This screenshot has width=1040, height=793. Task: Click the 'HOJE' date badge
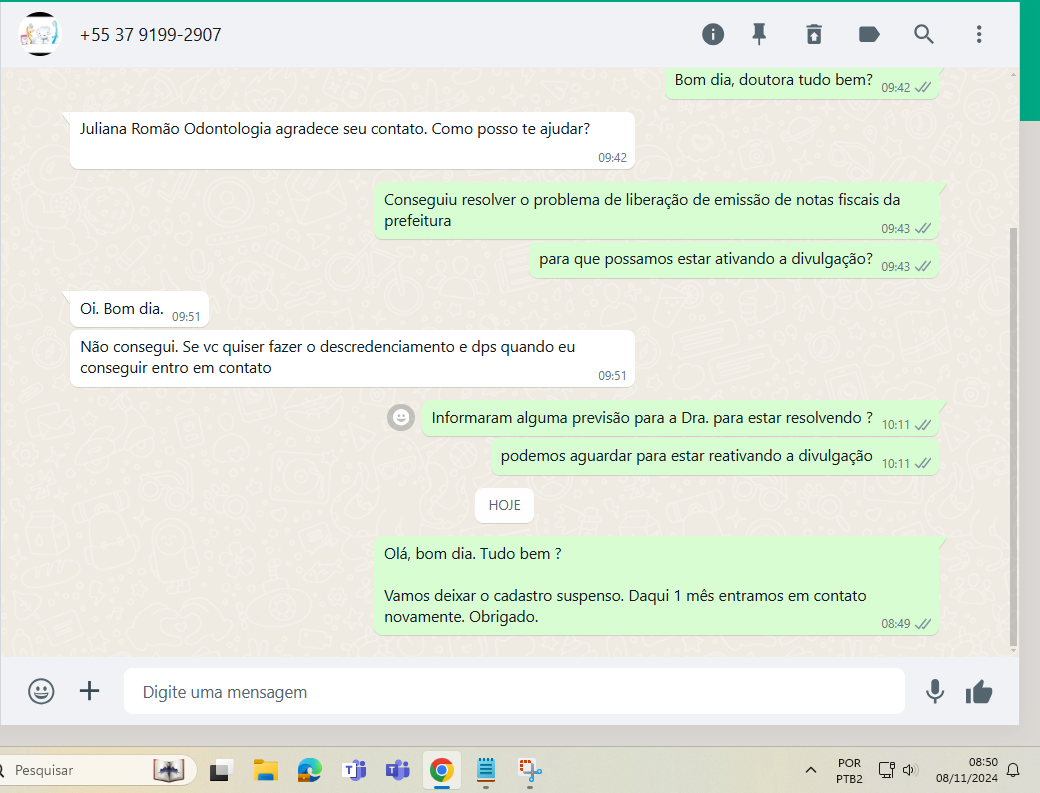point(504,506)
